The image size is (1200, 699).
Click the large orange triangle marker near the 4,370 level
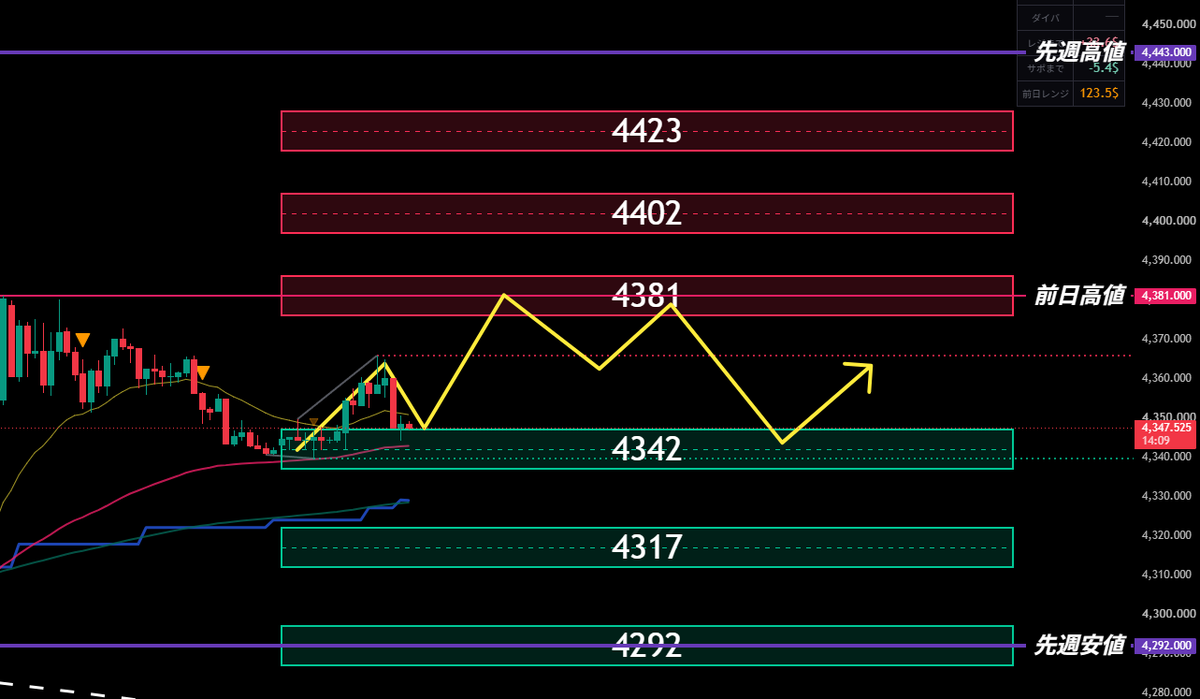(x=83, y=341)
